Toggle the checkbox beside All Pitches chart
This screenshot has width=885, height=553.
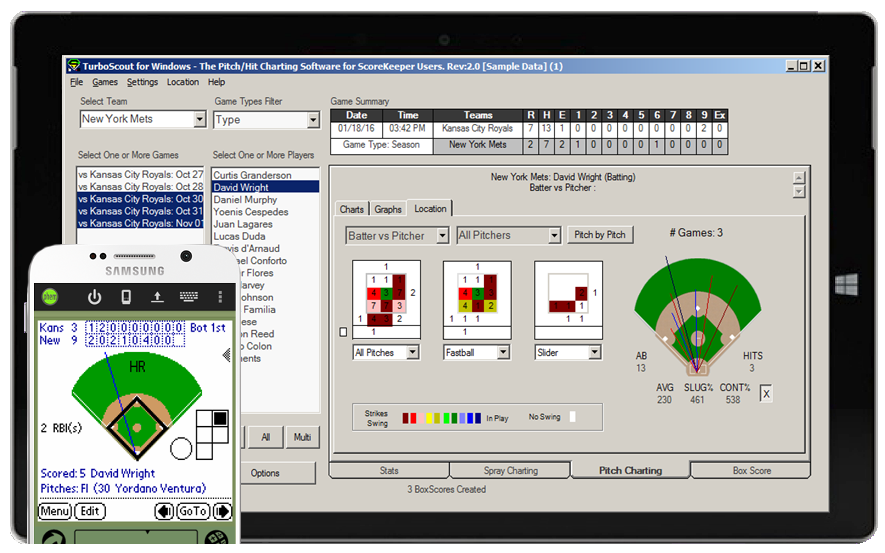pyautogui.click(x=343, y=332)
